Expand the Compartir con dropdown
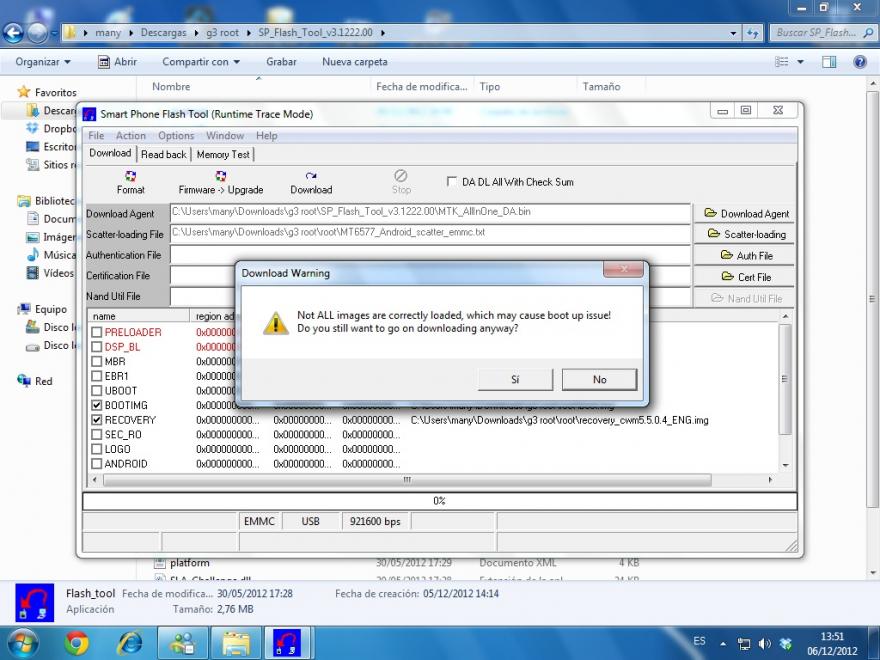880x660 pixels. [201, 62]
